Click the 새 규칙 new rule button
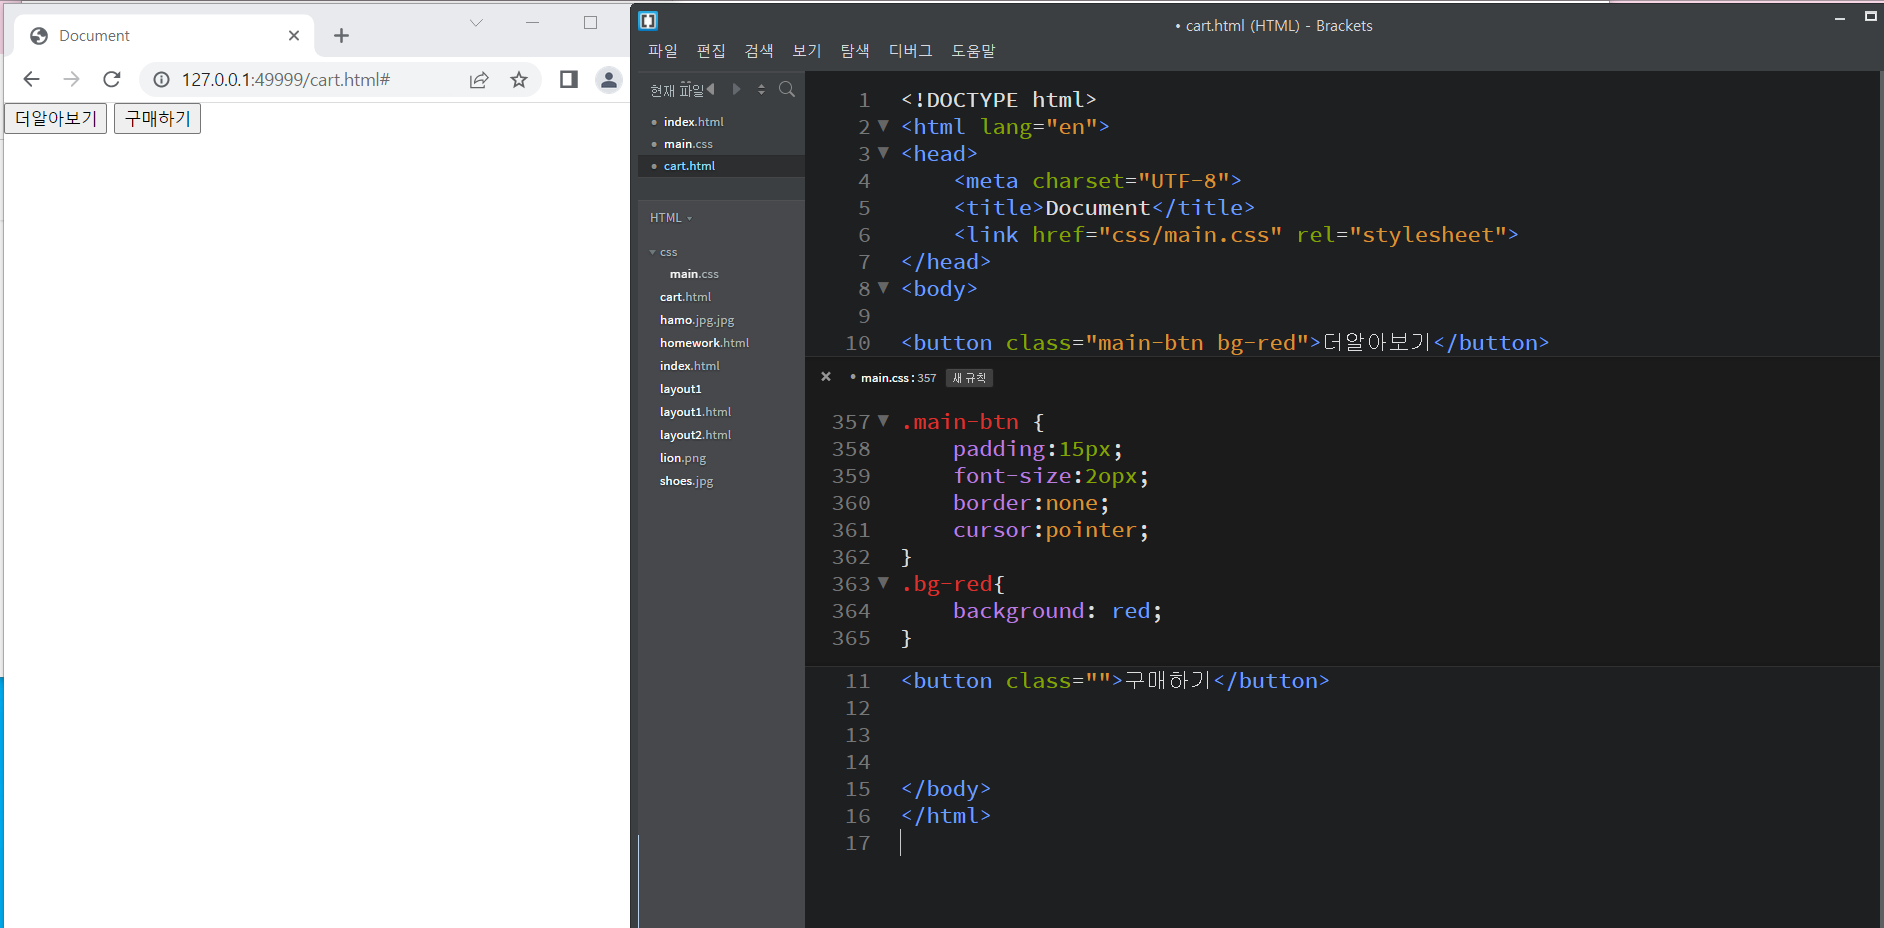 pos(969,378)
